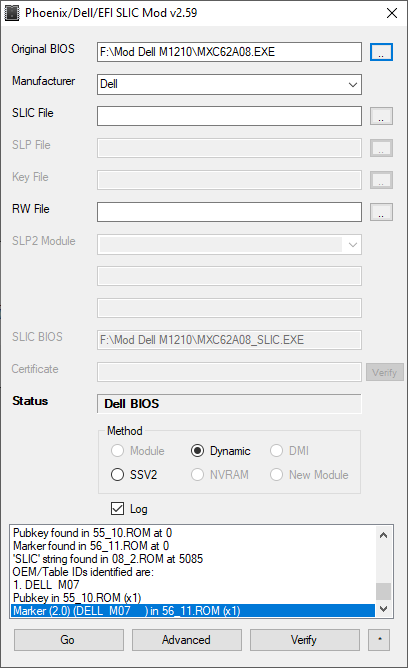The width and height of the screenshot is (408, 668).
Task: Close the SLIC Mod window
Action: click(392, 13)
